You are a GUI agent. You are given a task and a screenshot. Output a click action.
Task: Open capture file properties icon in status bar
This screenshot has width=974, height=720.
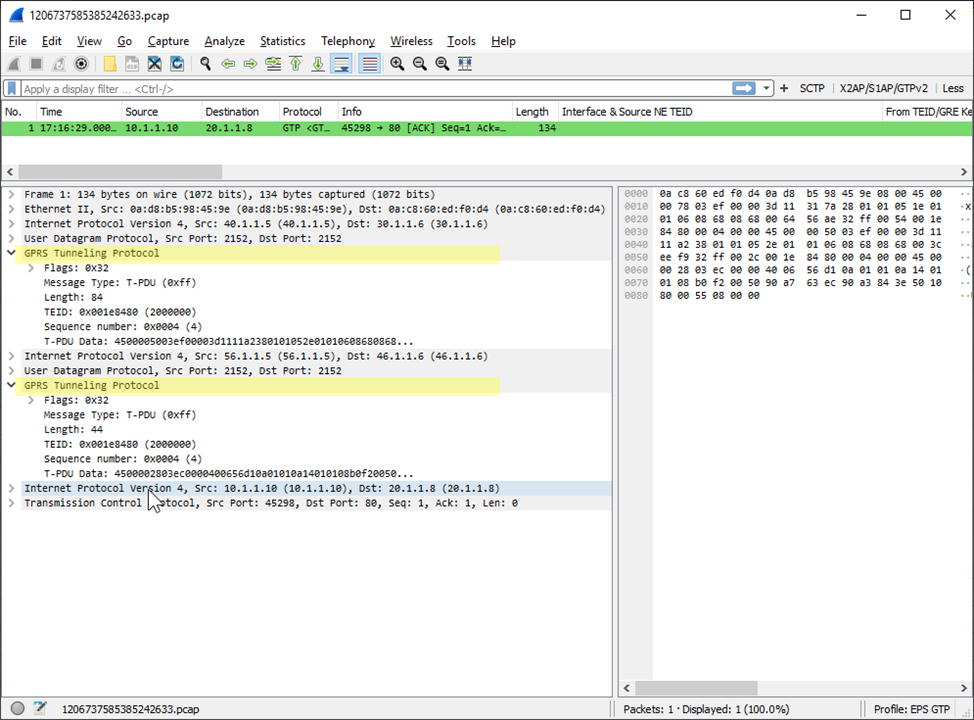[x=40, y=709]
